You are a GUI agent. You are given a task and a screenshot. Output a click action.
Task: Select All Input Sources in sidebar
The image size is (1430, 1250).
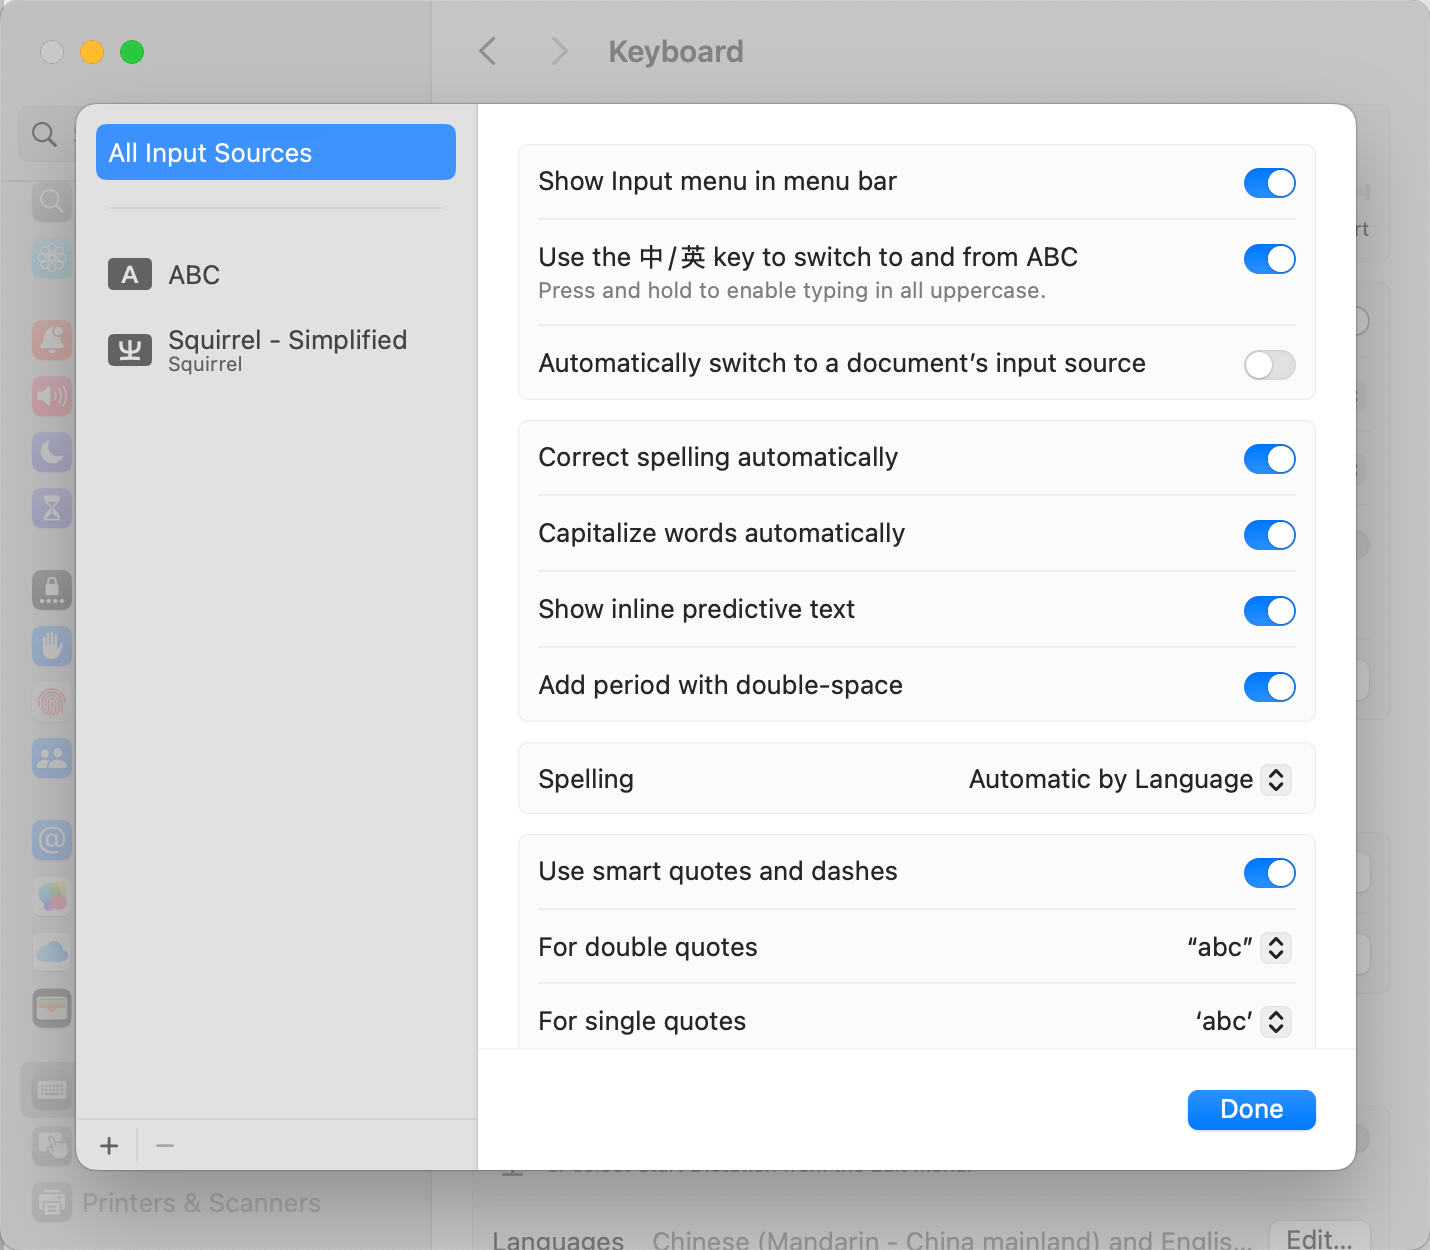tap(275, 152)
